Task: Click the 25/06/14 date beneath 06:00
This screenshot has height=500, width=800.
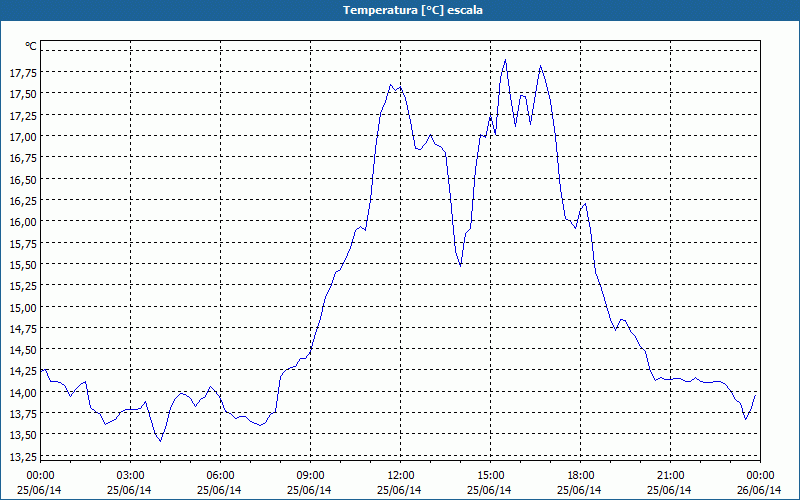Action: click(220, 491)
